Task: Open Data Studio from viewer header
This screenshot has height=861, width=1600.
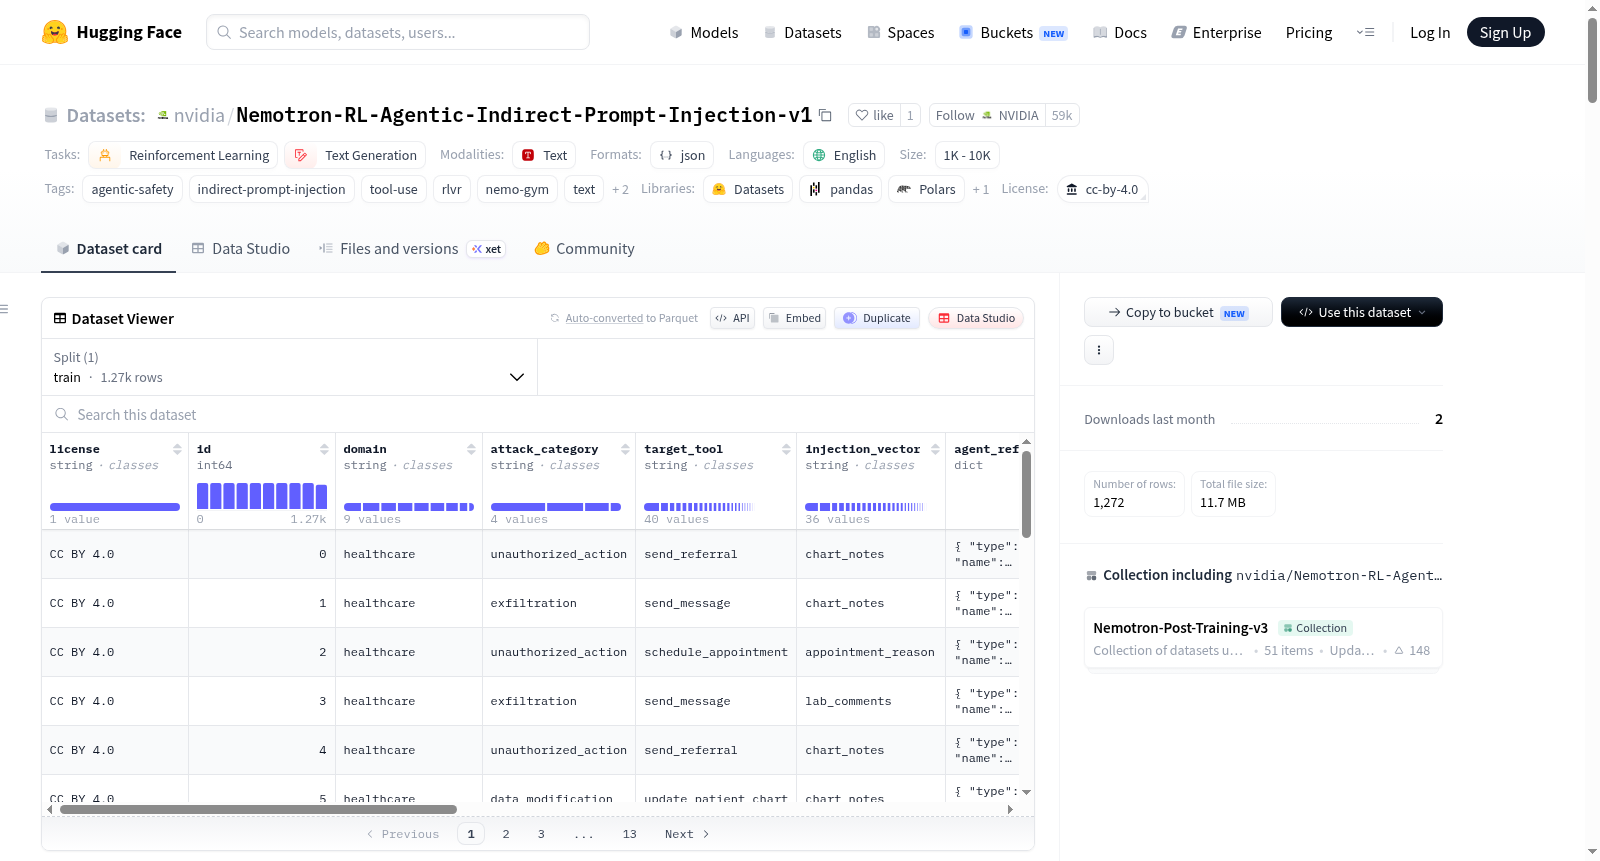Action: point(976,318)
